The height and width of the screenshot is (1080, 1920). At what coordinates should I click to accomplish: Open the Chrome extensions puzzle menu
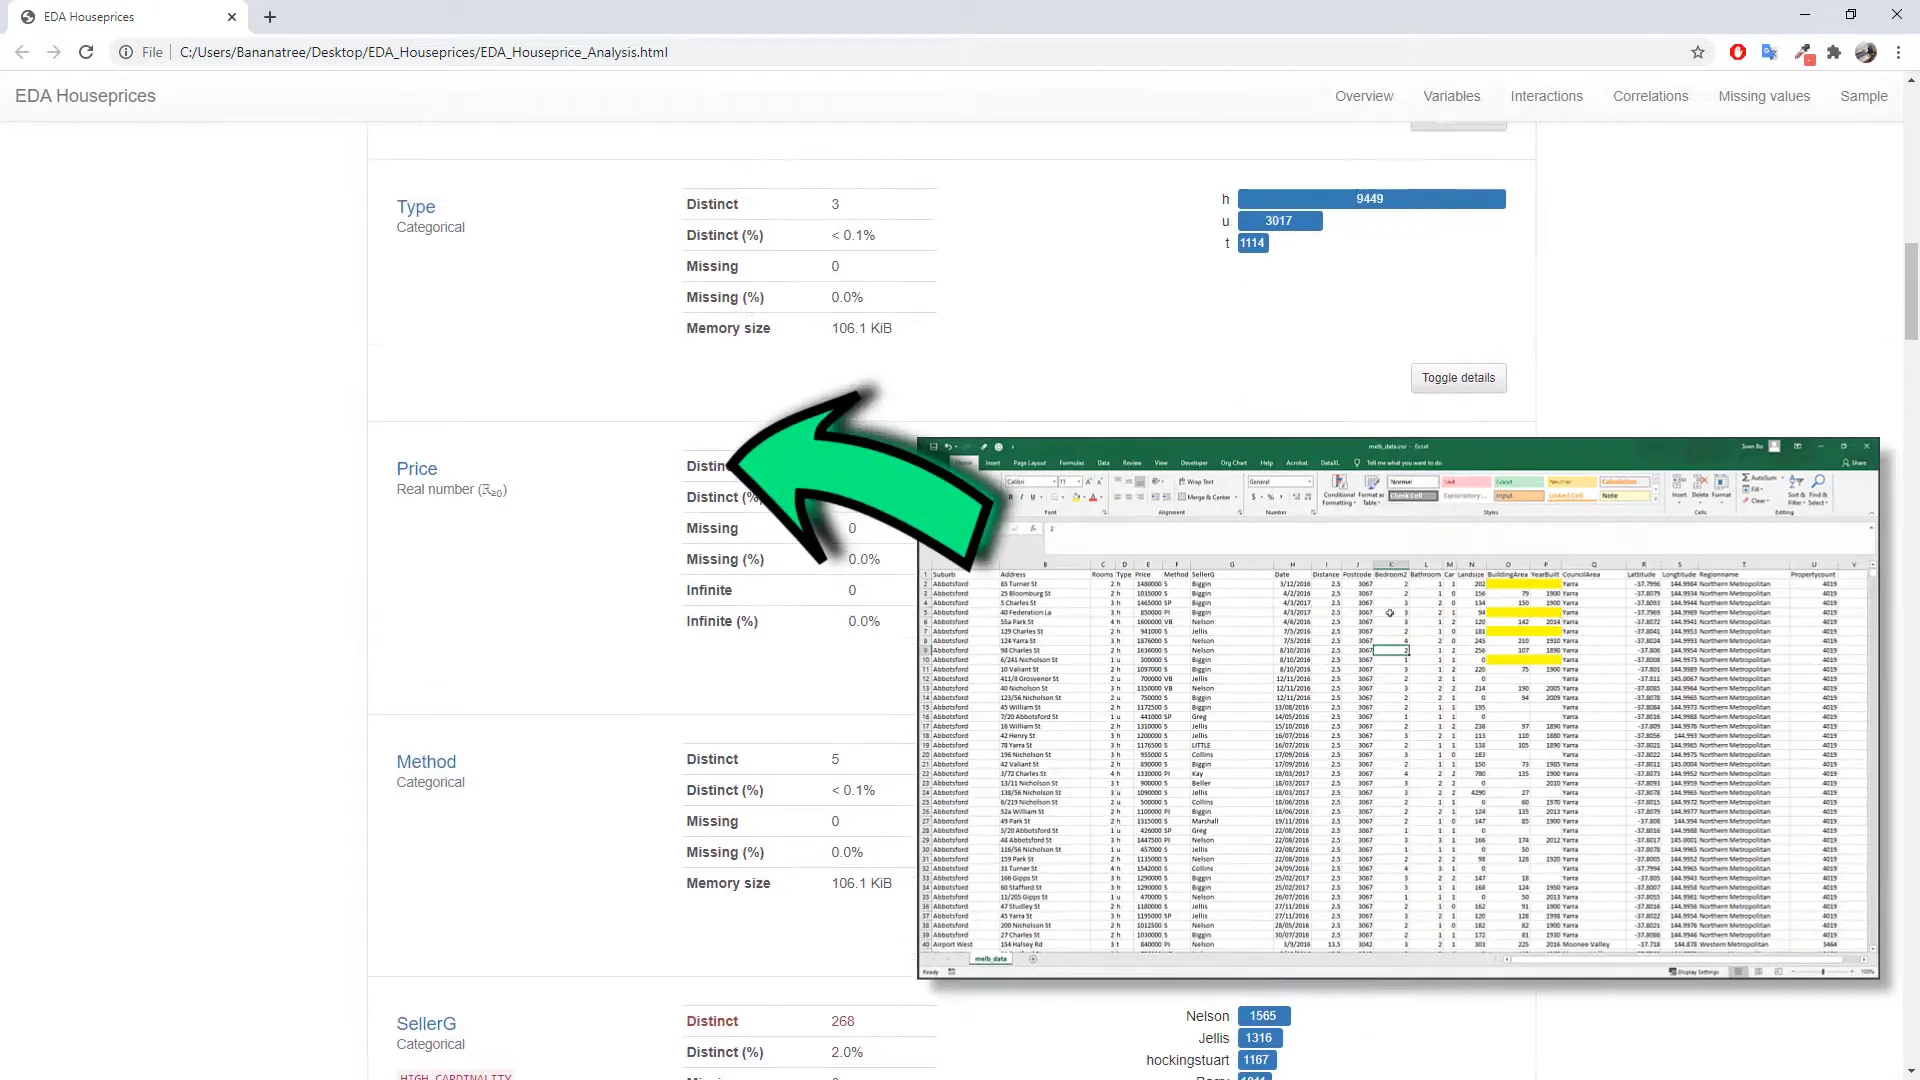[x=1834, y=52]
